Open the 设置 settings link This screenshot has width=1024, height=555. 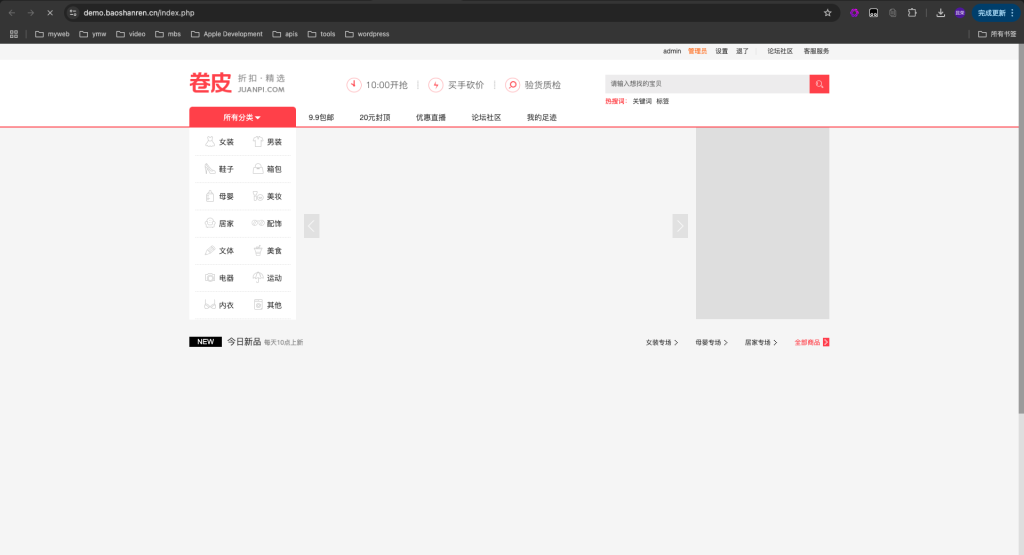point(722,51)
